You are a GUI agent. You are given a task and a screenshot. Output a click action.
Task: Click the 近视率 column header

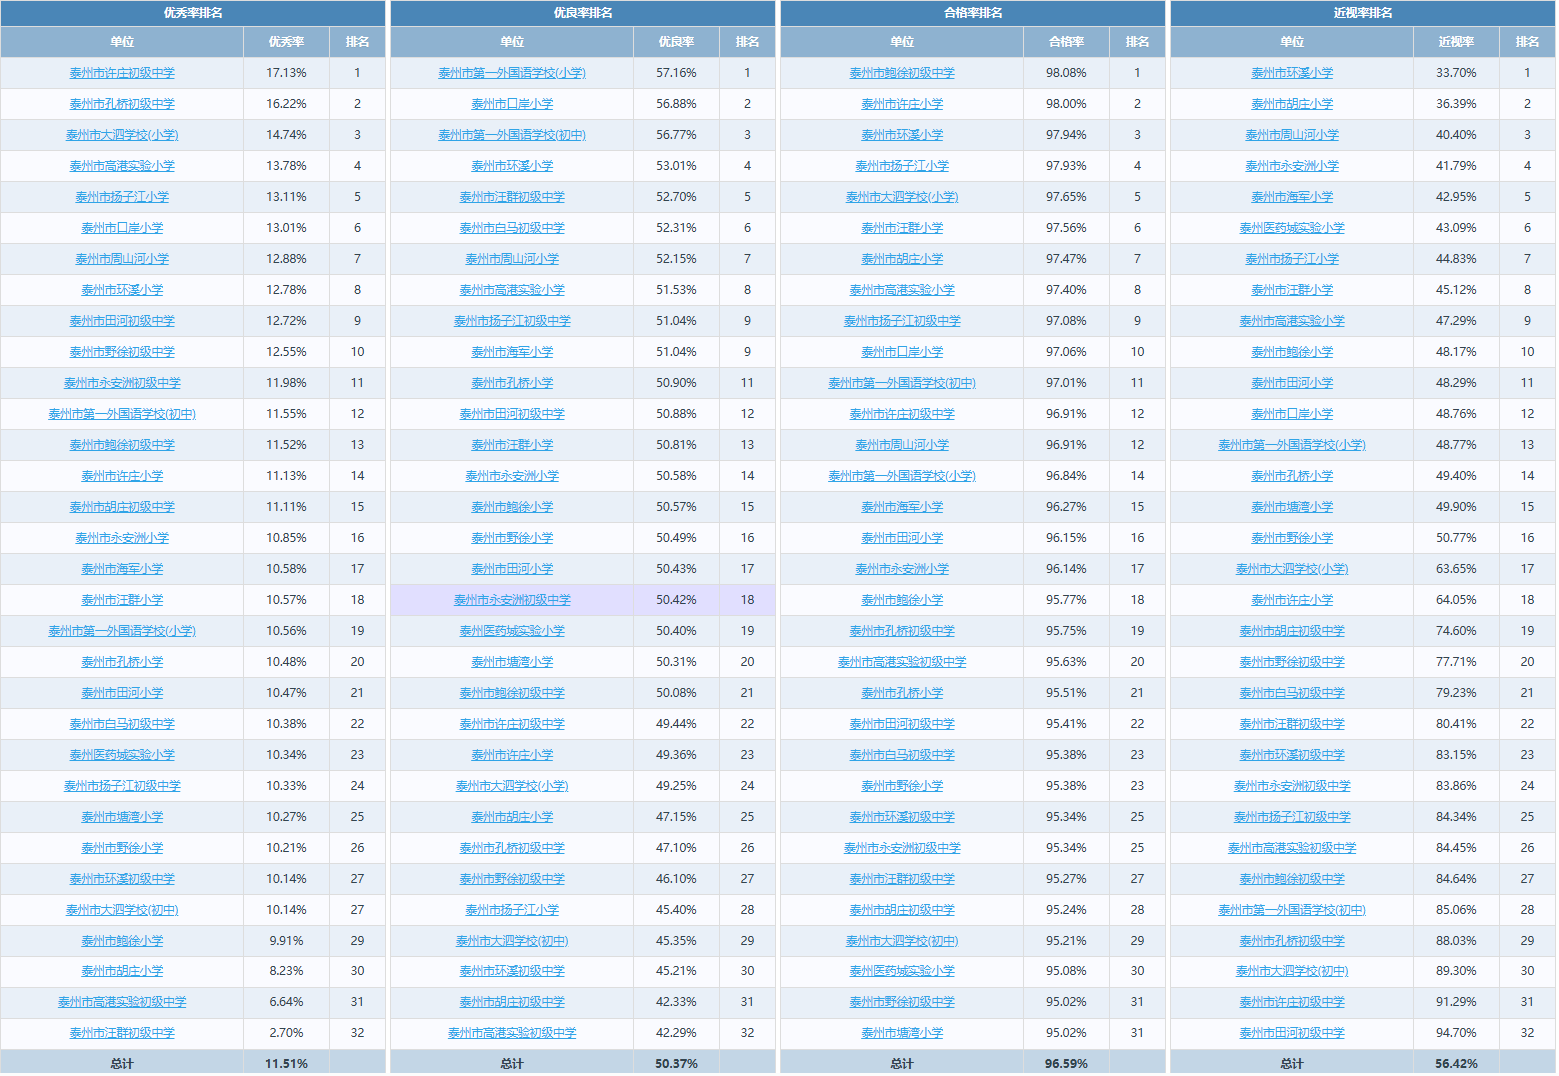(x=1456, y=42)
